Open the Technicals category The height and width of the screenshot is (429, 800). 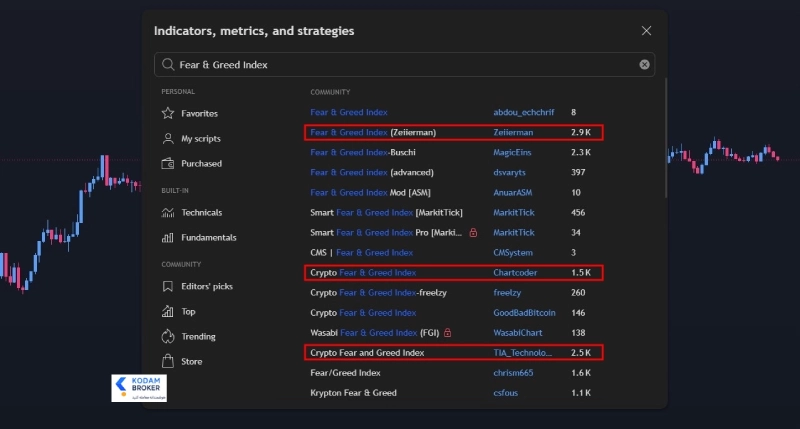click(201, 212)
